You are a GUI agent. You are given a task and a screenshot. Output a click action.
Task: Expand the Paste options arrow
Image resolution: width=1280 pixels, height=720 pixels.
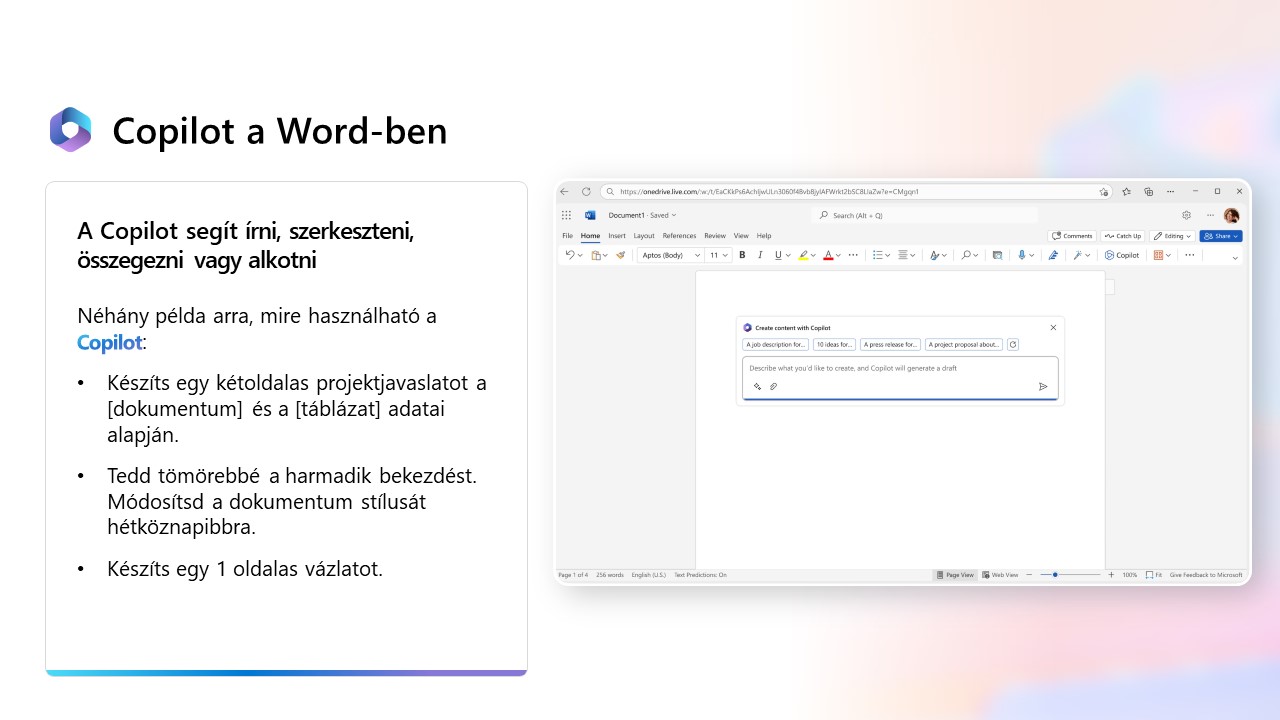tap(605, 255)
